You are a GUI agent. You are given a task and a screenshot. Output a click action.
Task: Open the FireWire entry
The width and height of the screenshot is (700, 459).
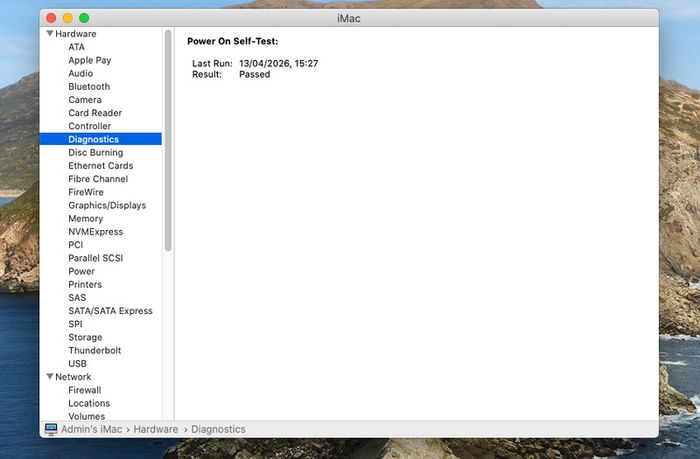(86, 192)
